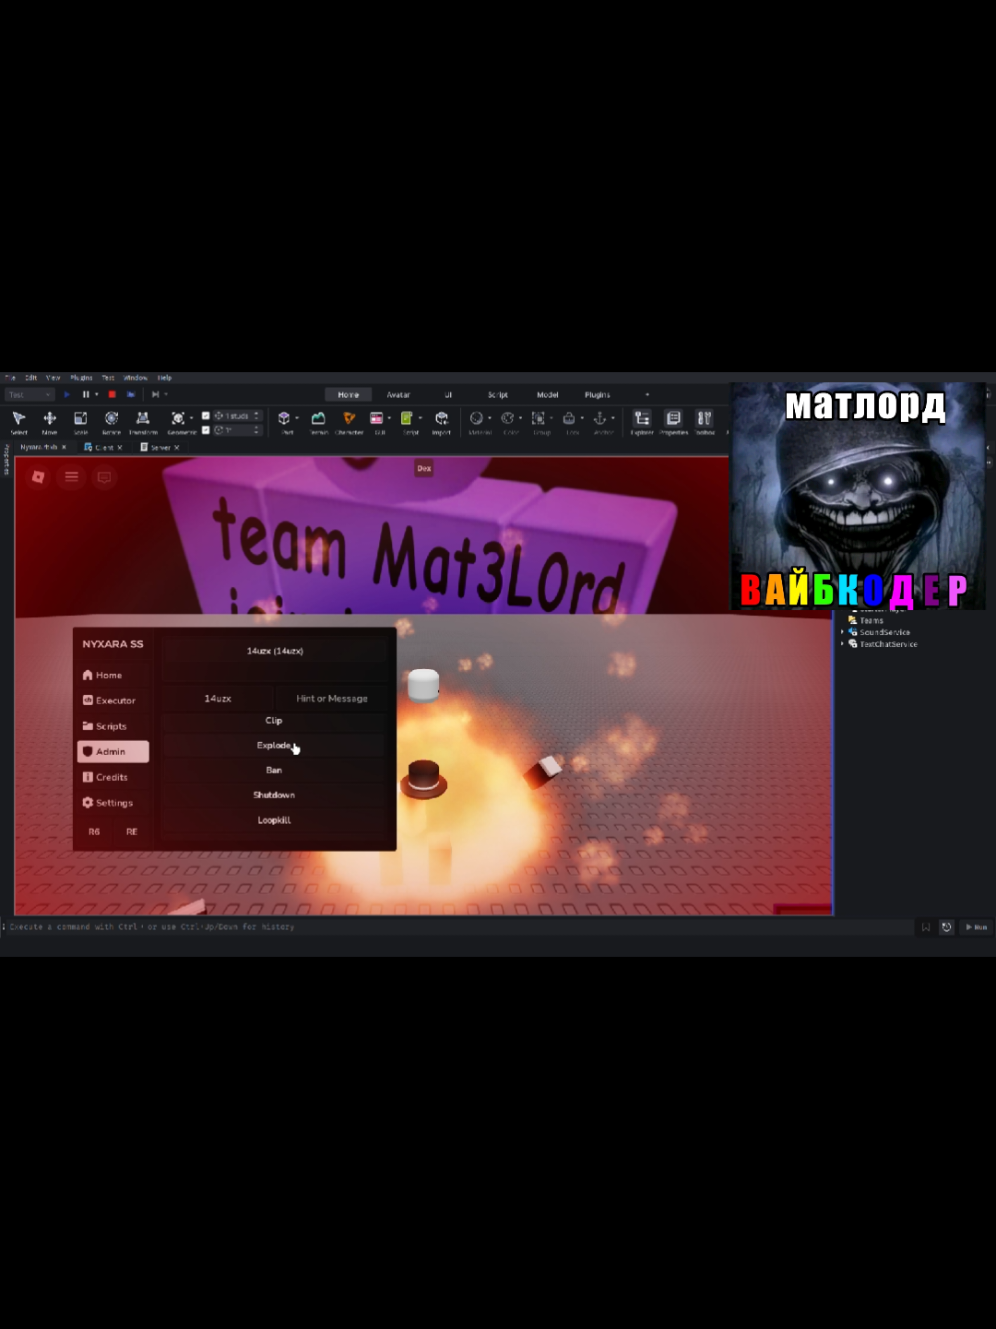
Task: Stop the playtest with the red stop button
Action: pyautogui.click(x=112, y=395)
